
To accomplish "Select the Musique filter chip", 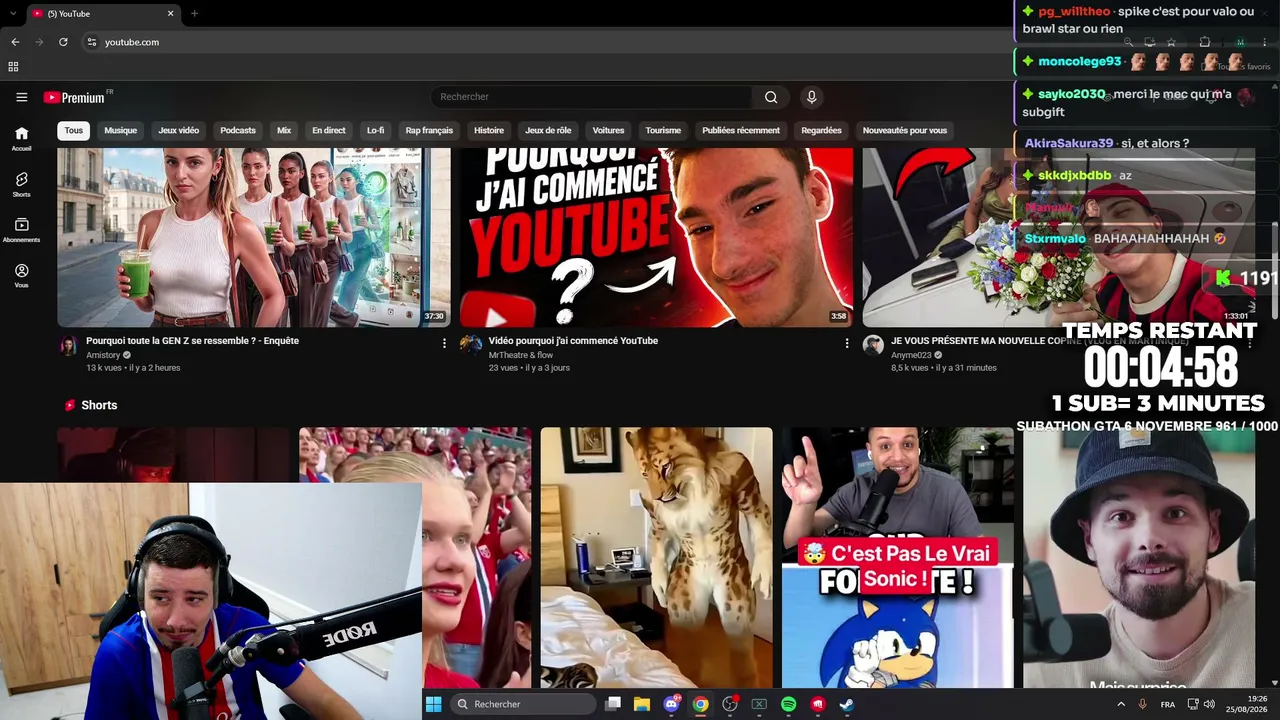I will [x=121, y=130].
